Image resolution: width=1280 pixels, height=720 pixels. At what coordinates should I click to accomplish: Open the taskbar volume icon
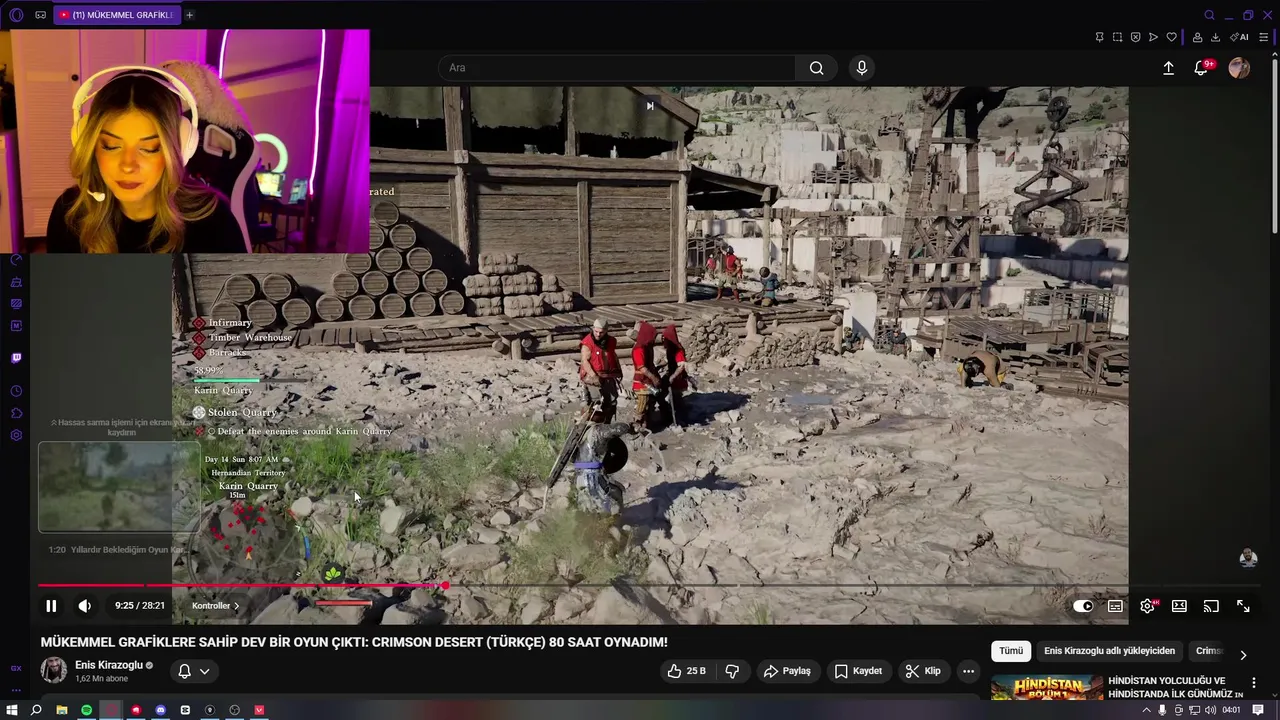pyautogui.click(x=1211, y=710)
